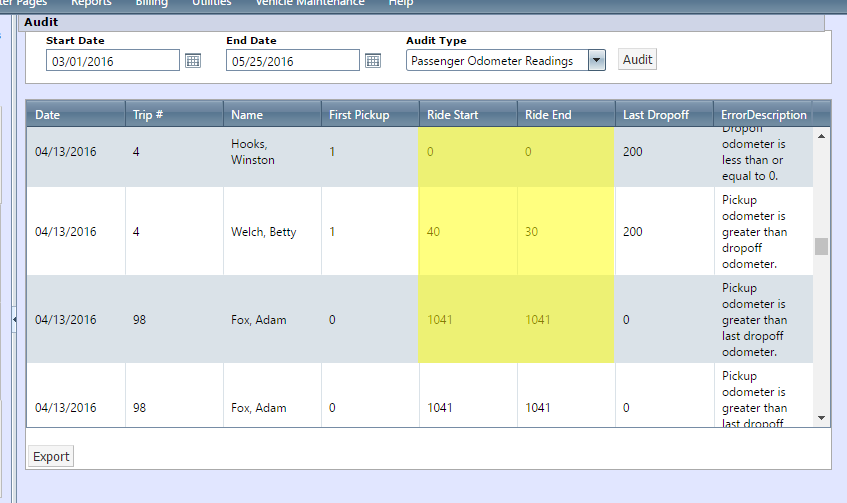Select the 'Hooks, Winston' name cell
This screenshot has width=847, height=503.
tap(272, 152)
